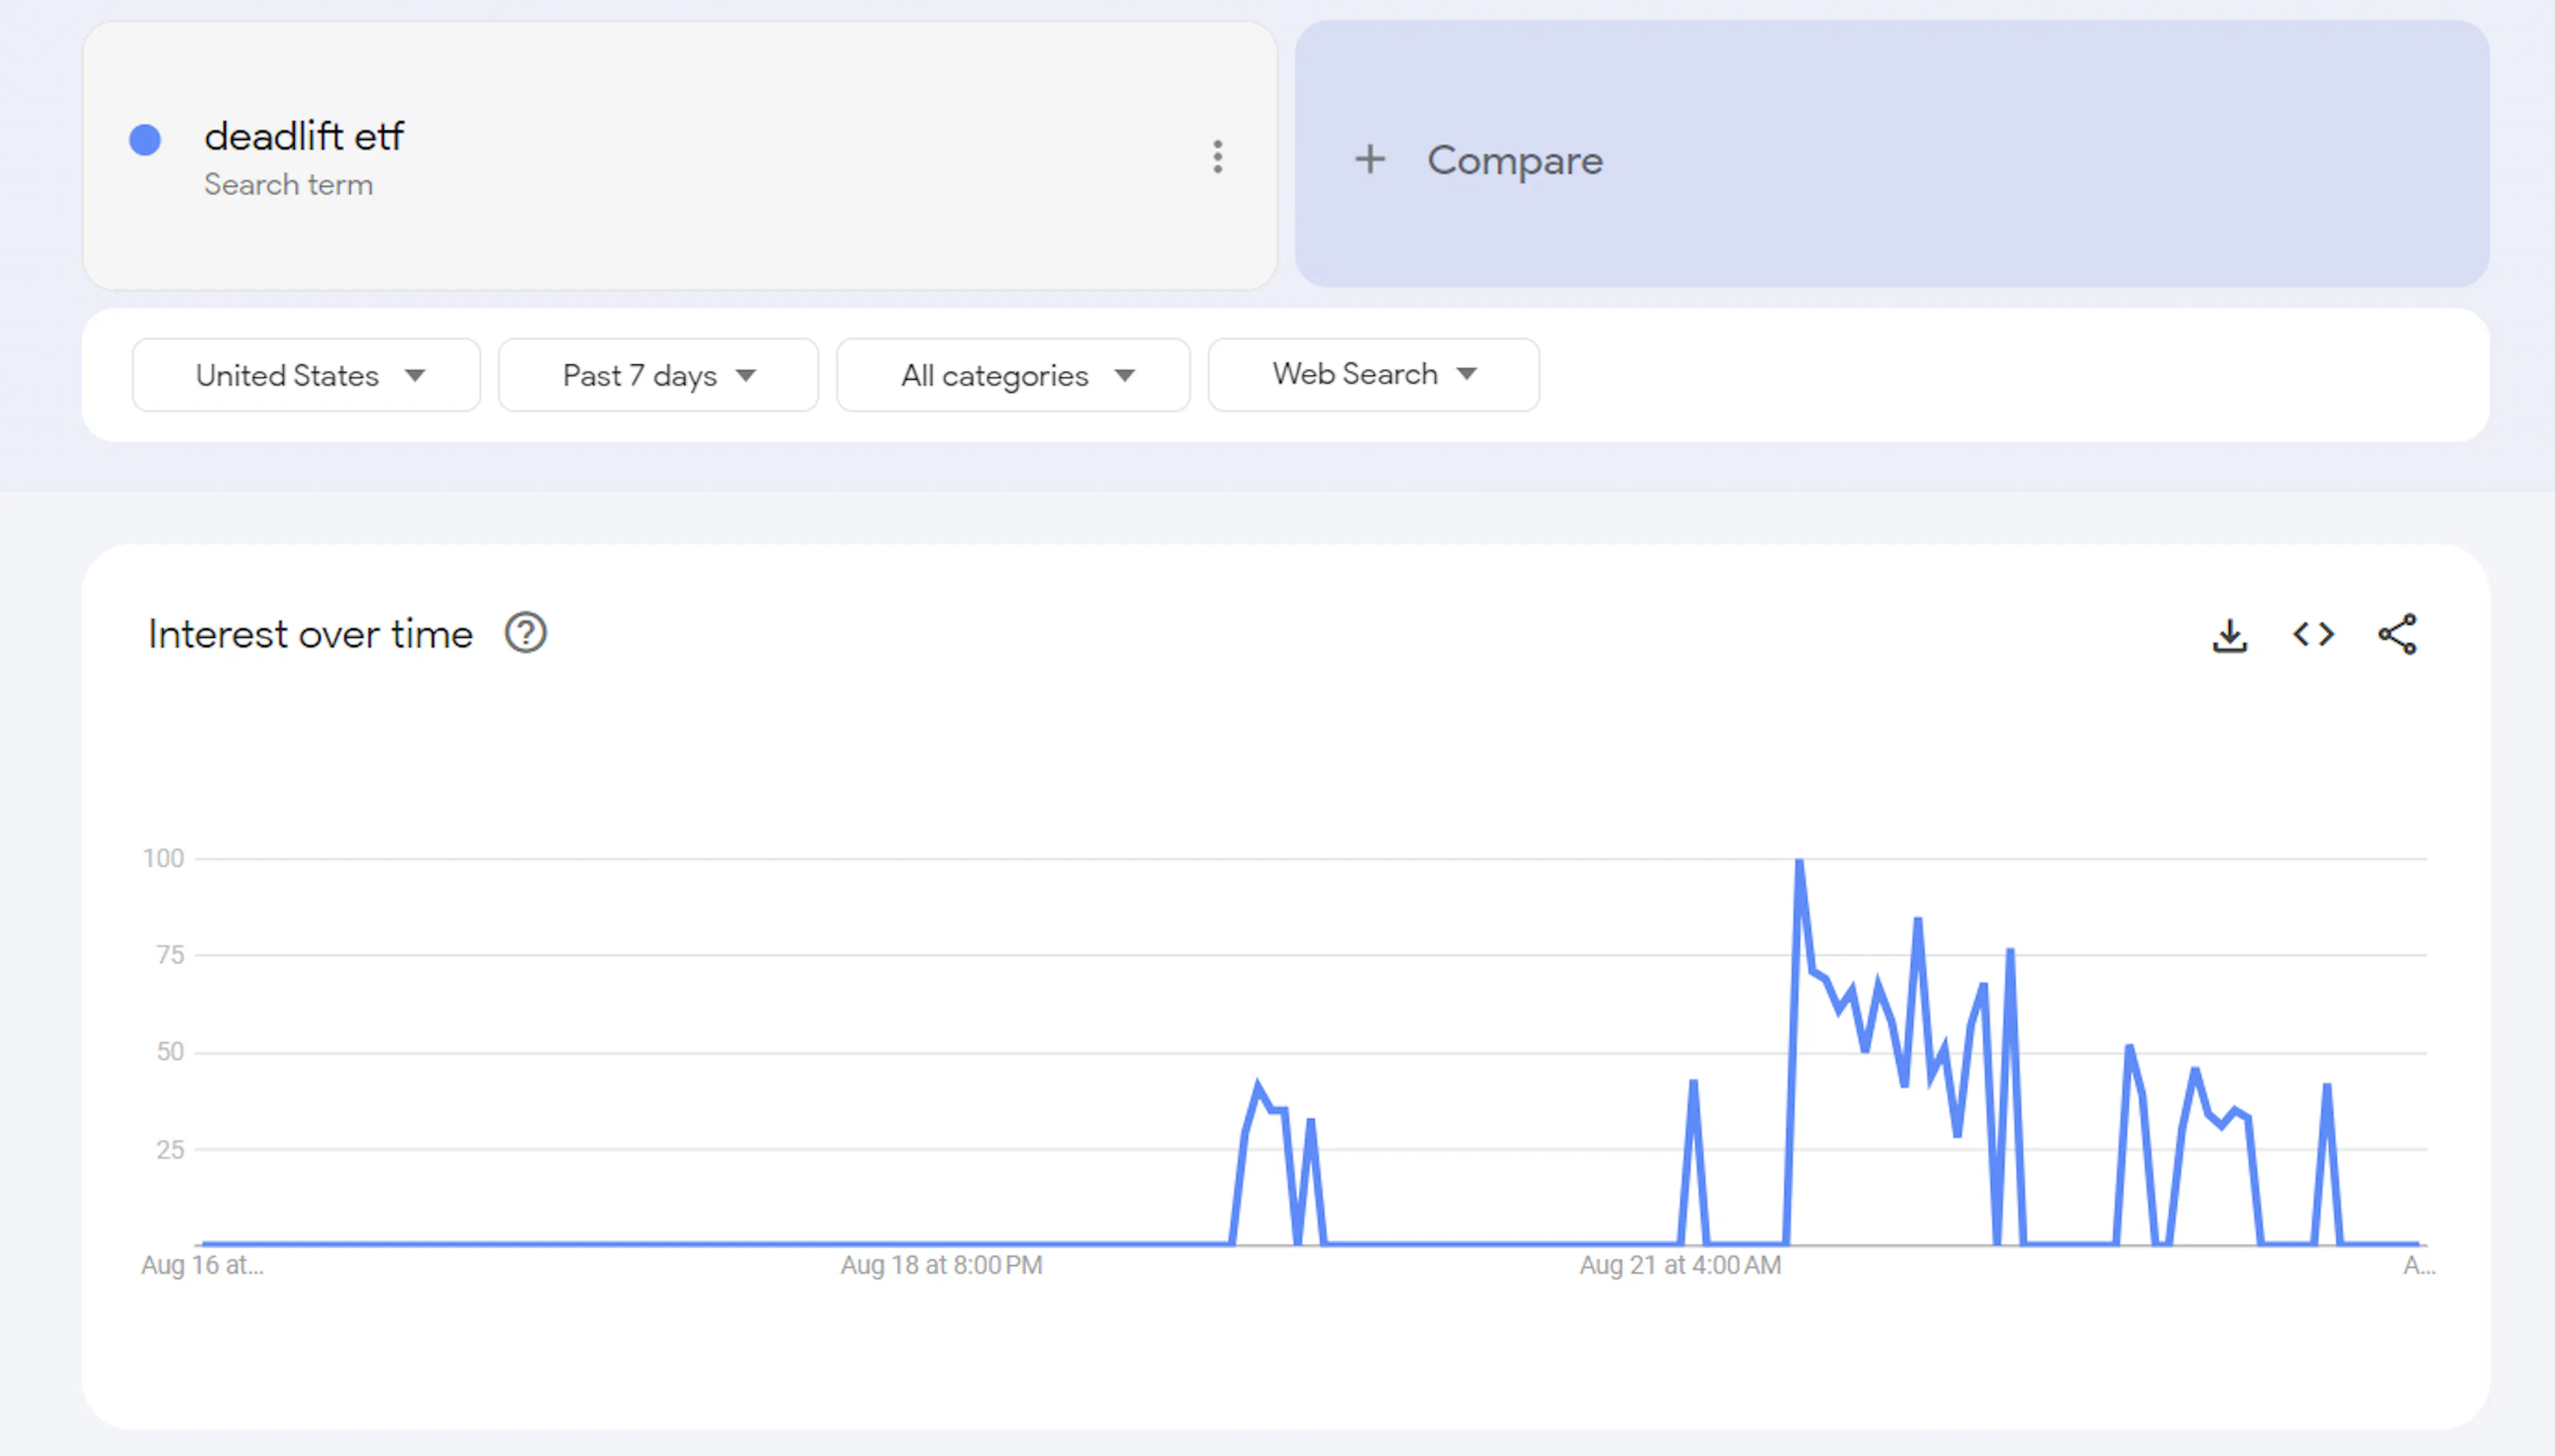Click the blue dot marker for deadlift etf
Image resolution: width=2555 pixels, height=1456 pixels.
145,141
